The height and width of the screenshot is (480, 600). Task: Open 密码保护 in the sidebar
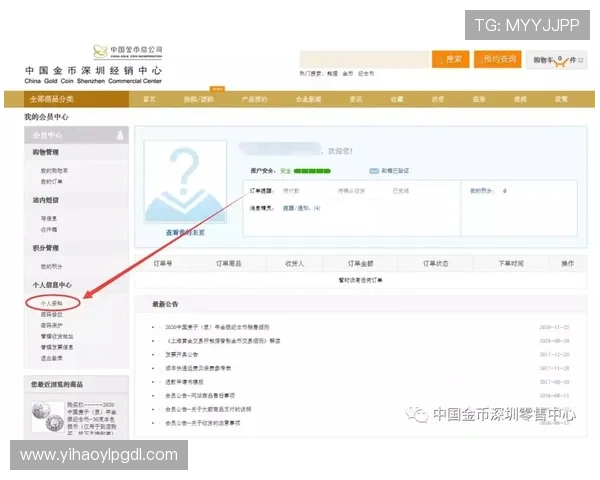coord(52,325)
